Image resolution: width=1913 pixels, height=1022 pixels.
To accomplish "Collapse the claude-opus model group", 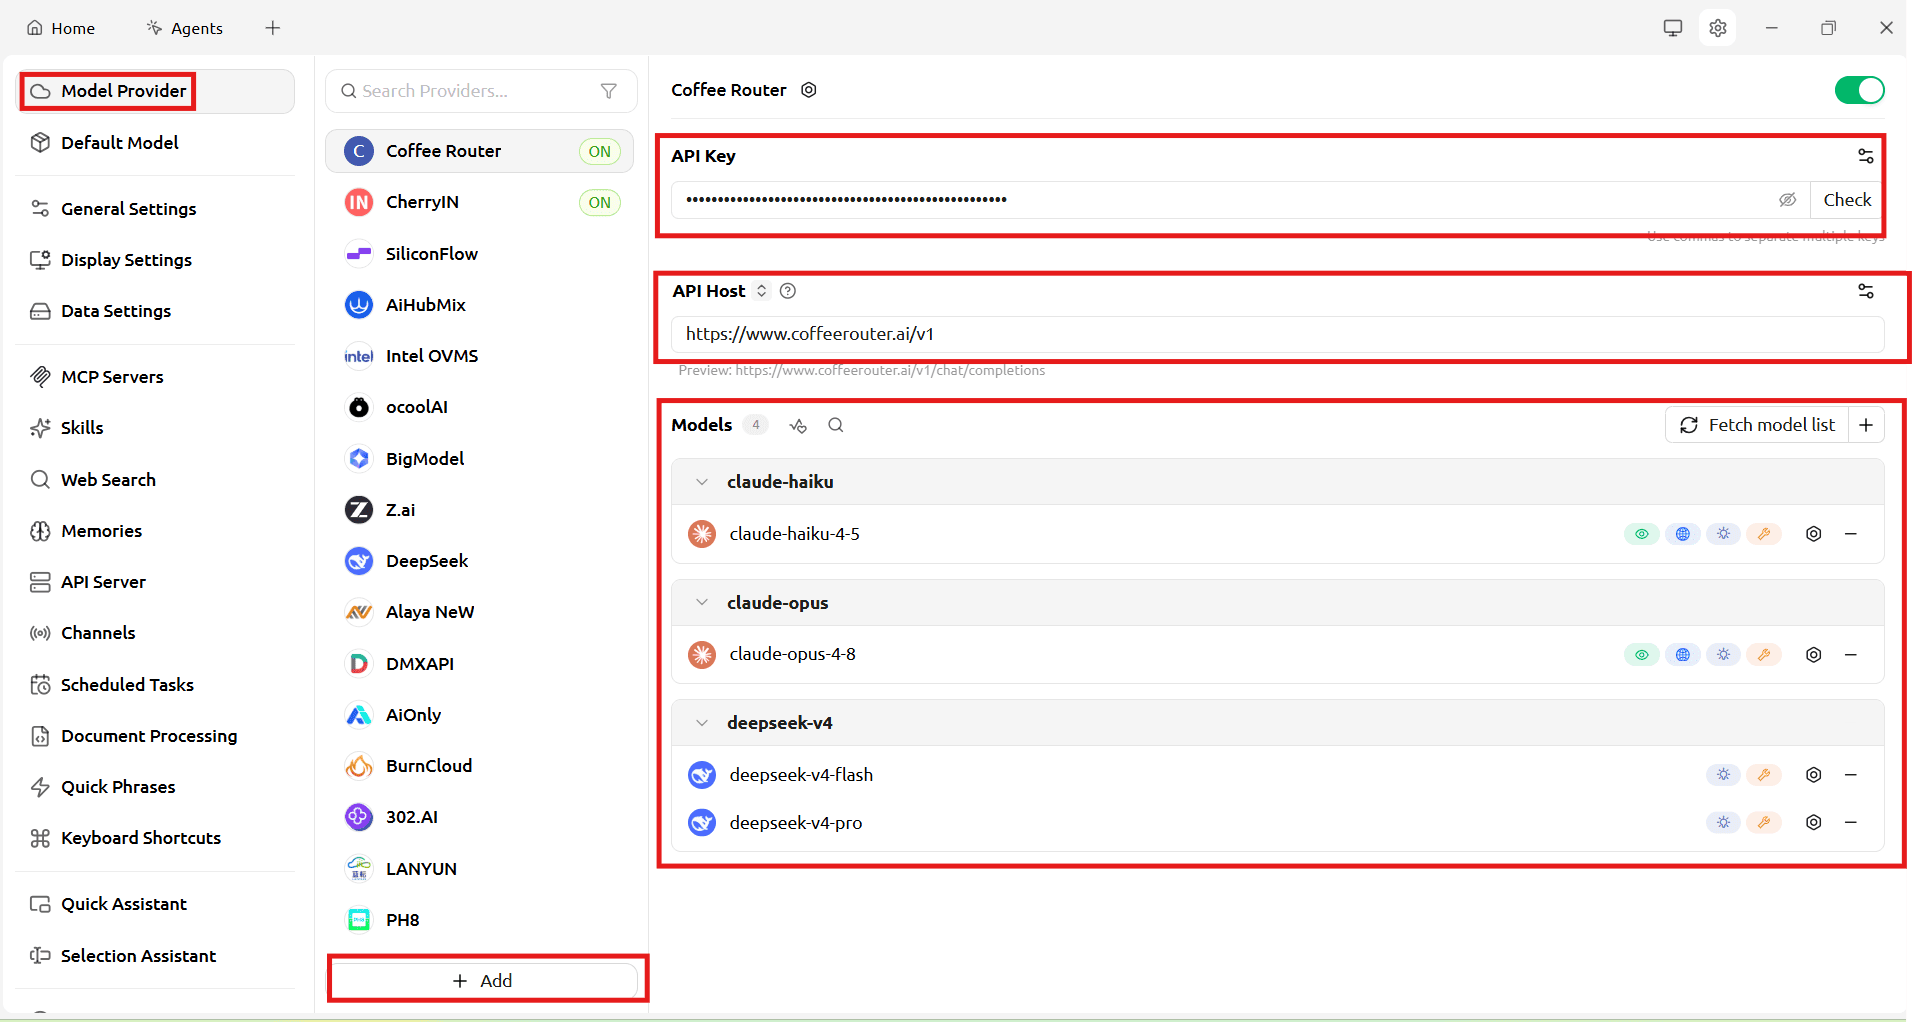I will click(702, 603).
